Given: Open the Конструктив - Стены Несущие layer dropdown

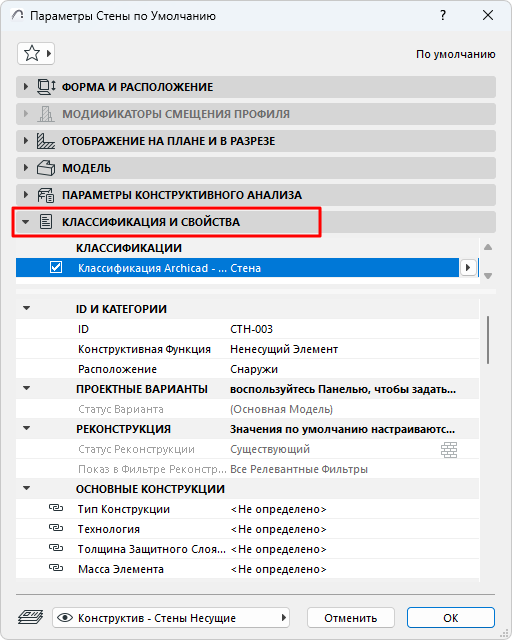Looking at the screenshot, I should pyautogui.click(x=171, y=618).
